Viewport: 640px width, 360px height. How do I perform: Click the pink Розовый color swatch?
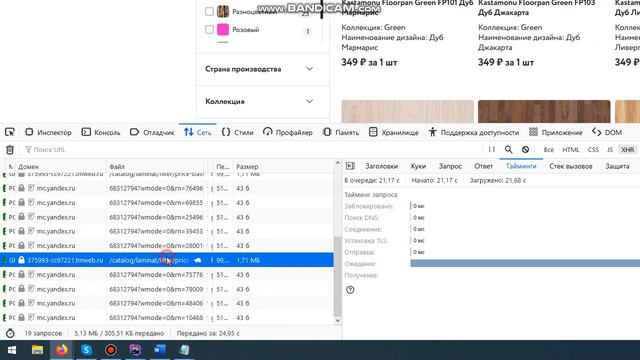coord(223,29)
